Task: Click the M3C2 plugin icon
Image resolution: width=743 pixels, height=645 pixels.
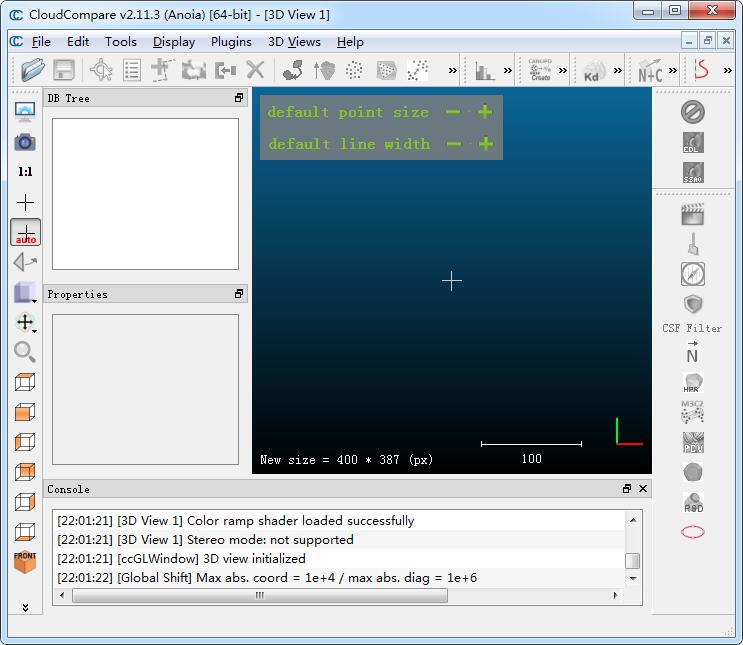Action: point(692,412)
